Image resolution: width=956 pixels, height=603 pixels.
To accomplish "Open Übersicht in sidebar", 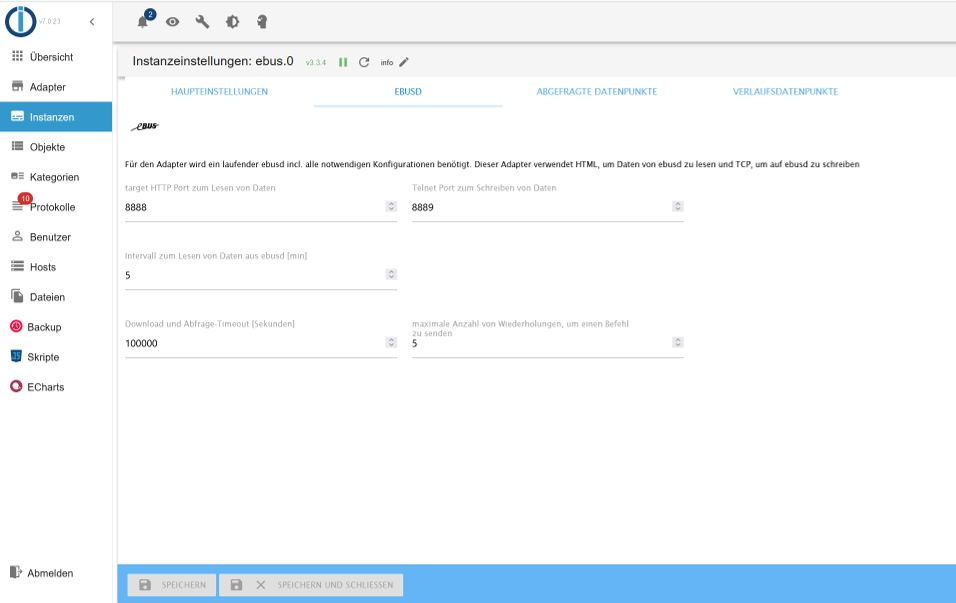I will tap(56, 57).
